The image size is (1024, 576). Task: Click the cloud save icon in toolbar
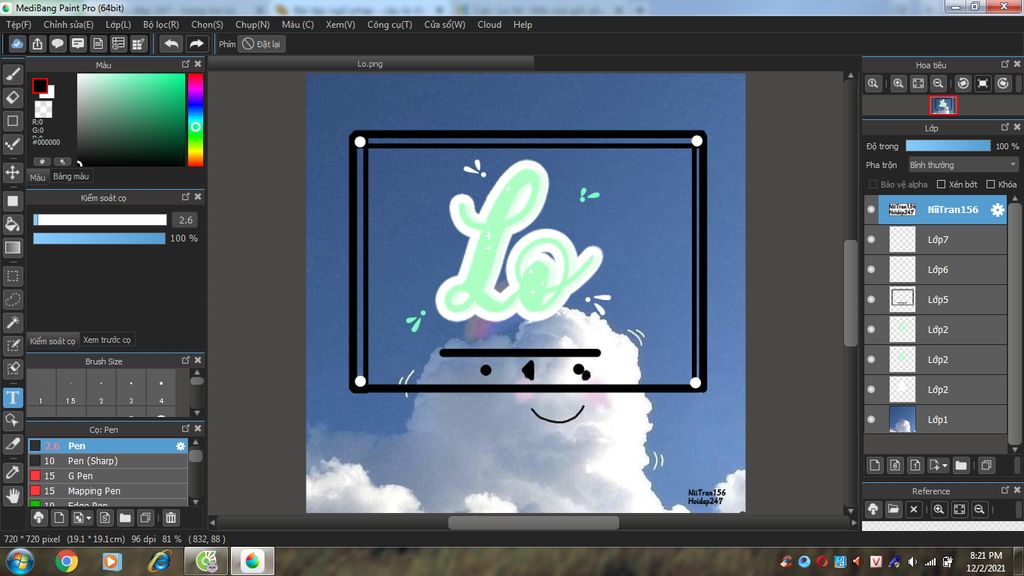pyautogui.click(x=17, y=44)
